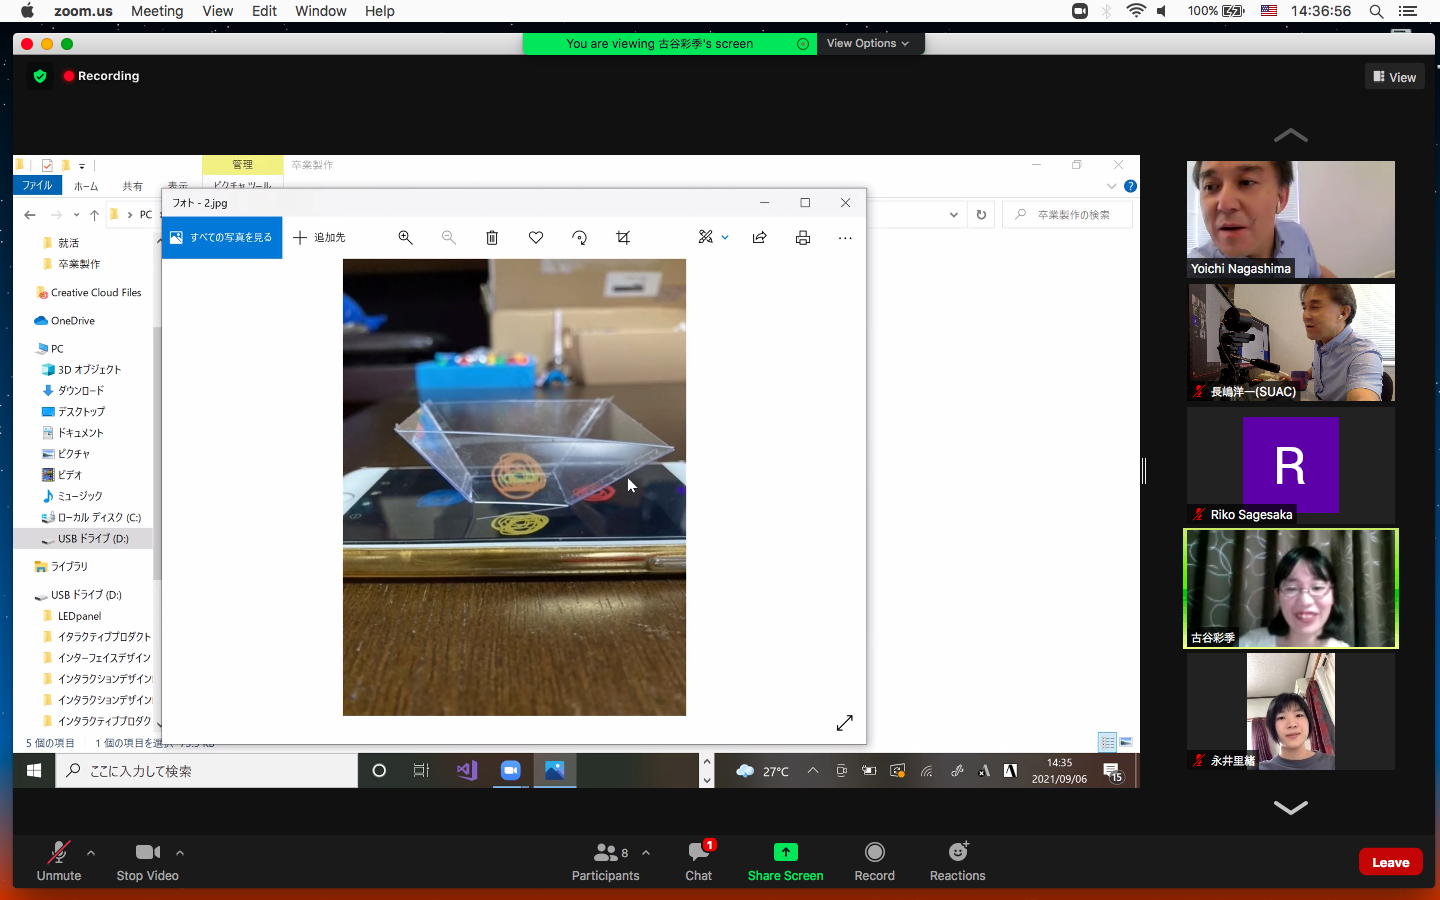Open the Zoom Chat panel
The height and width of the screenshot is (900, 1440).
pyautogui.click(x=698, y=862)
